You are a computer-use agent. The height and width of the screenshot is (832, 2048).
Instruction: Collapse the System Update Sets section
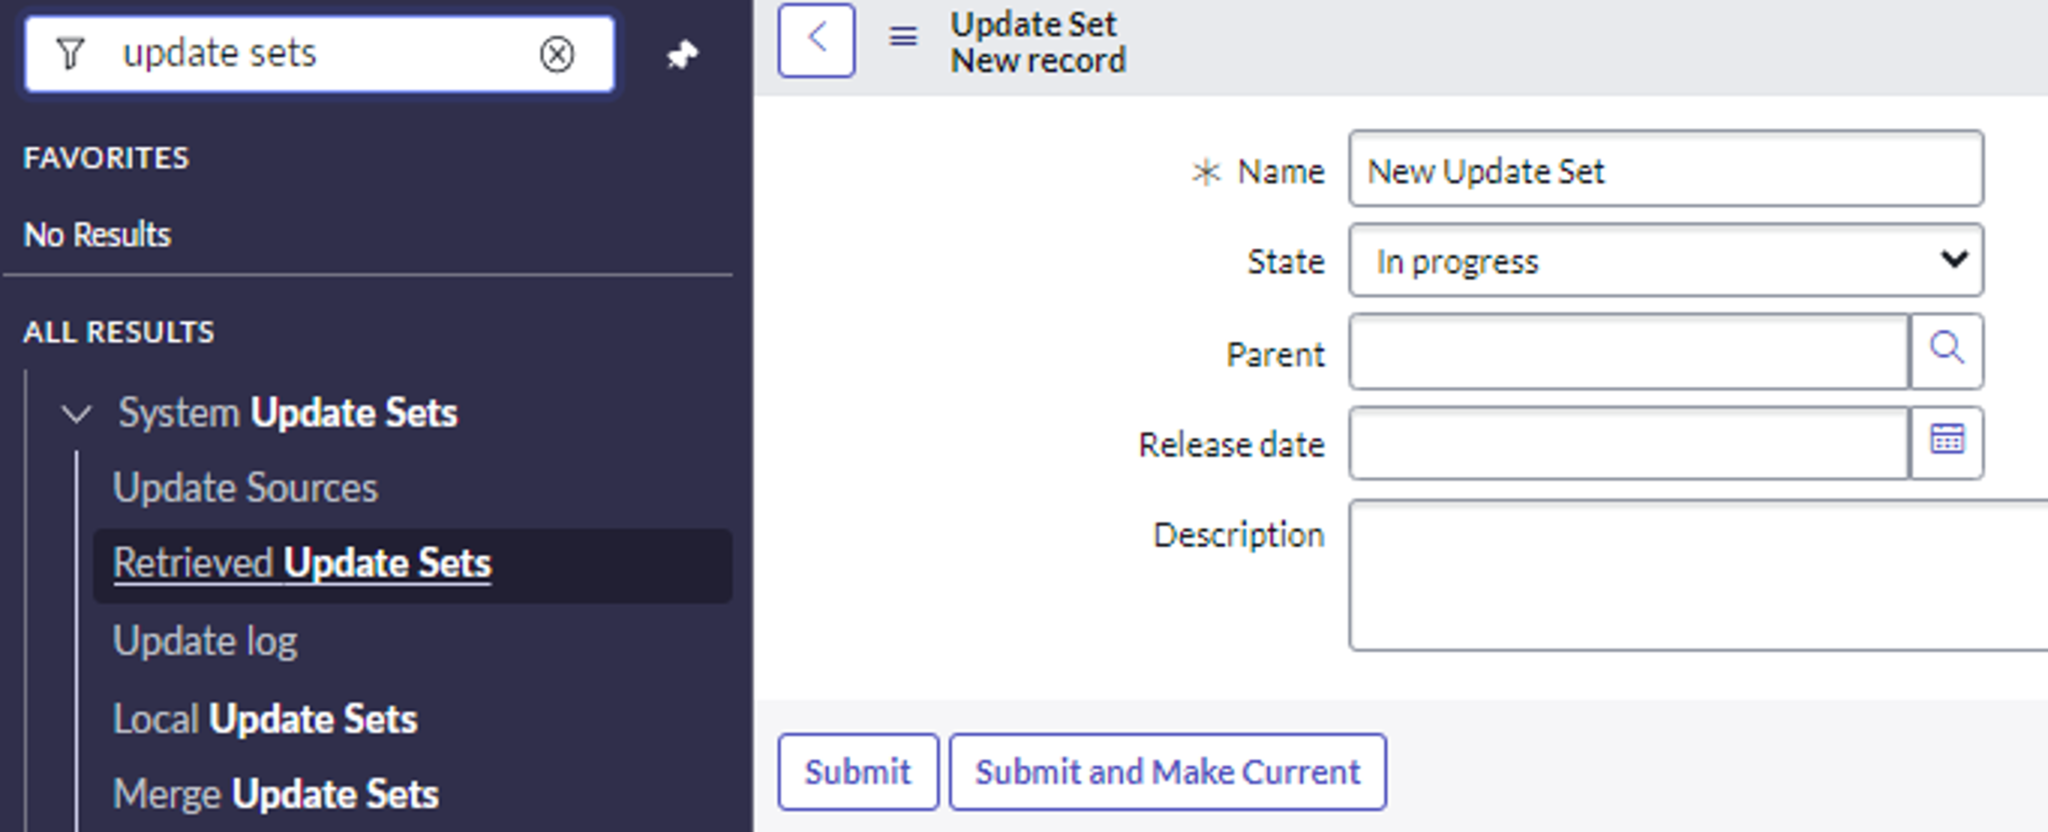tap(75, 414)
